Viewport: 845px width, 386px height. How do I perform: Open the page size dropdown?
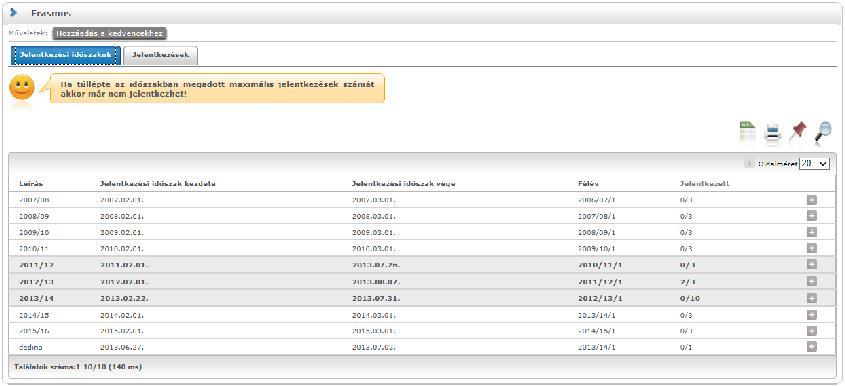[x=814, y=163]
